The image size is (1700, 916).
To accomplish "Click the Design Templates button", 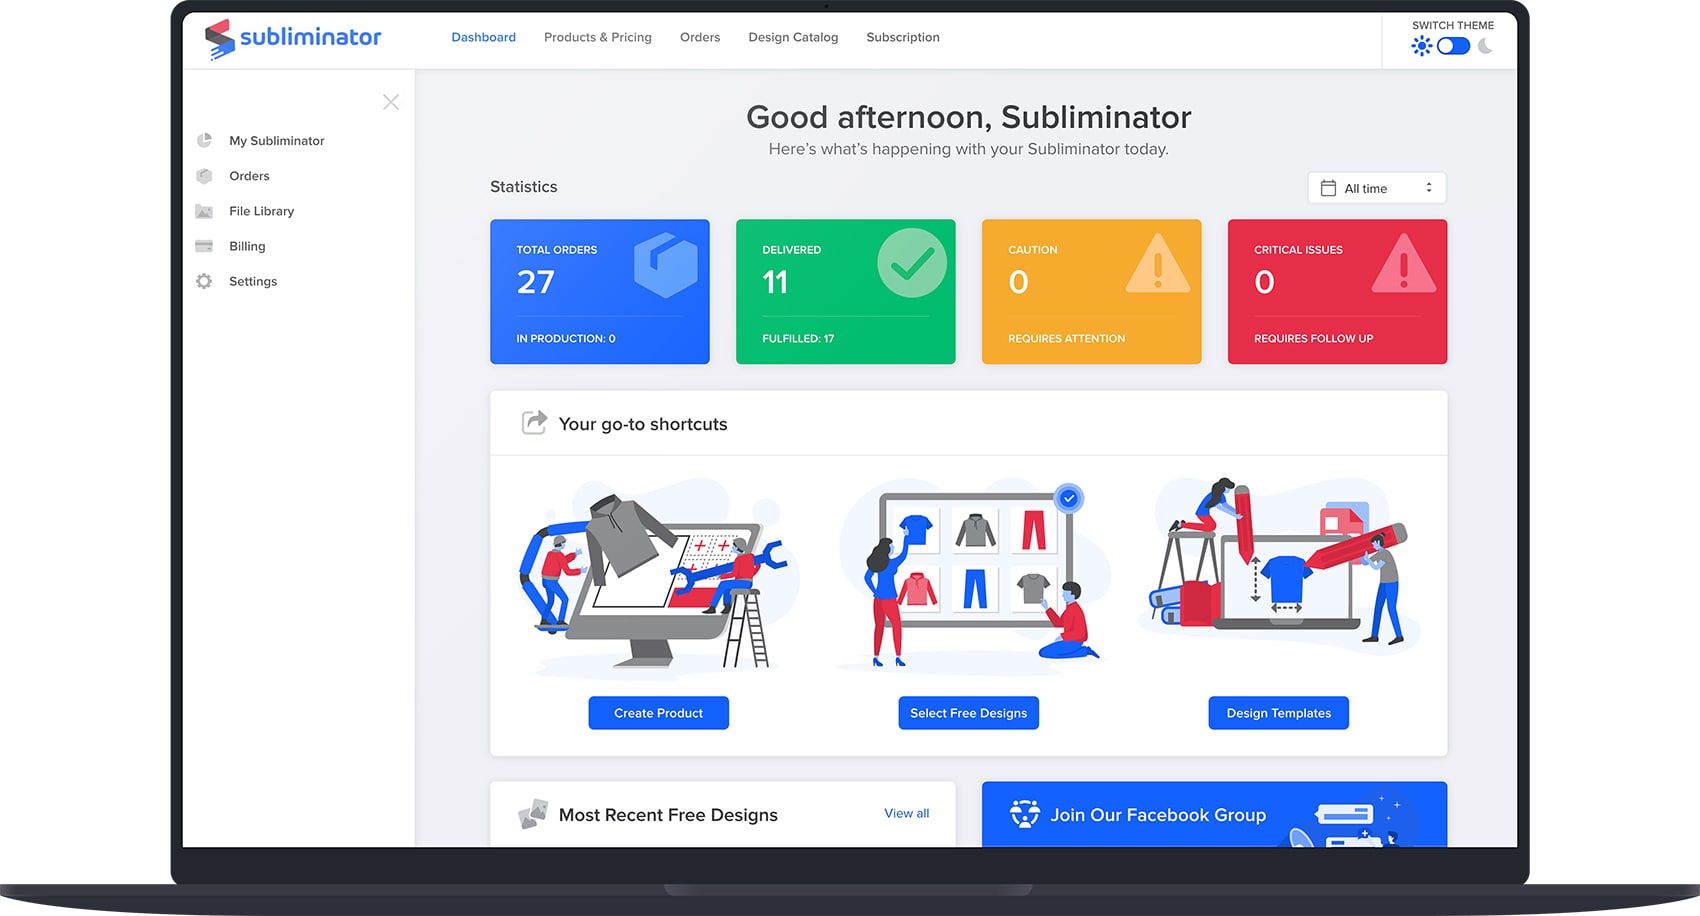I will pos(1278,713).
